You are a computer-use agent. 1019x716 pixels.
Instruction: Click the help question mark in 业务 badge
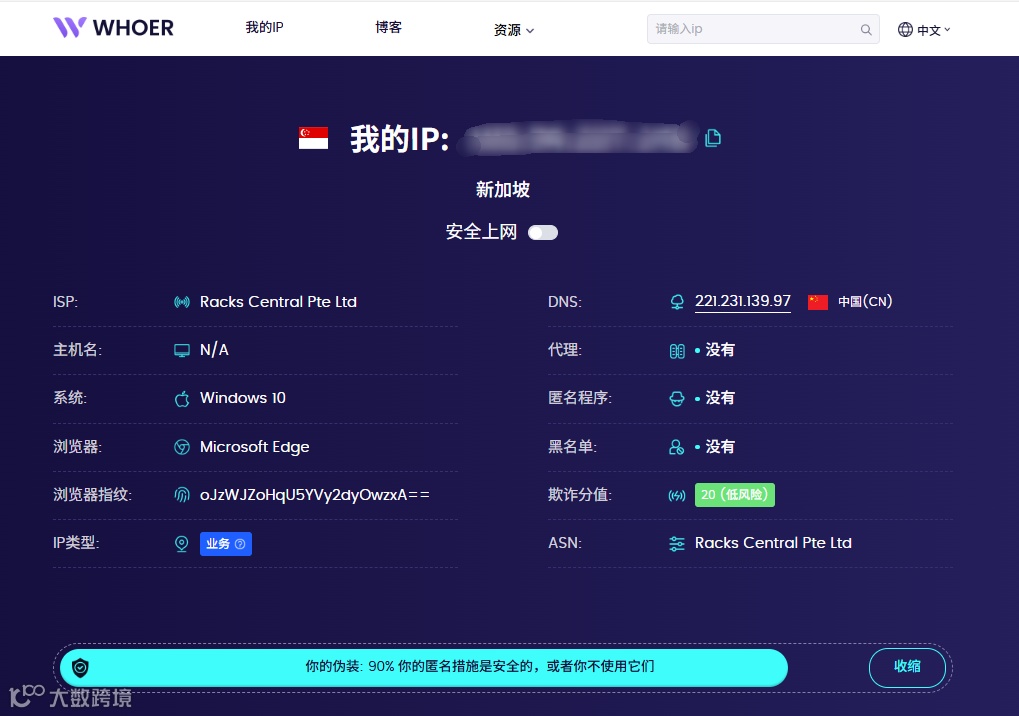tap(240, 544)
